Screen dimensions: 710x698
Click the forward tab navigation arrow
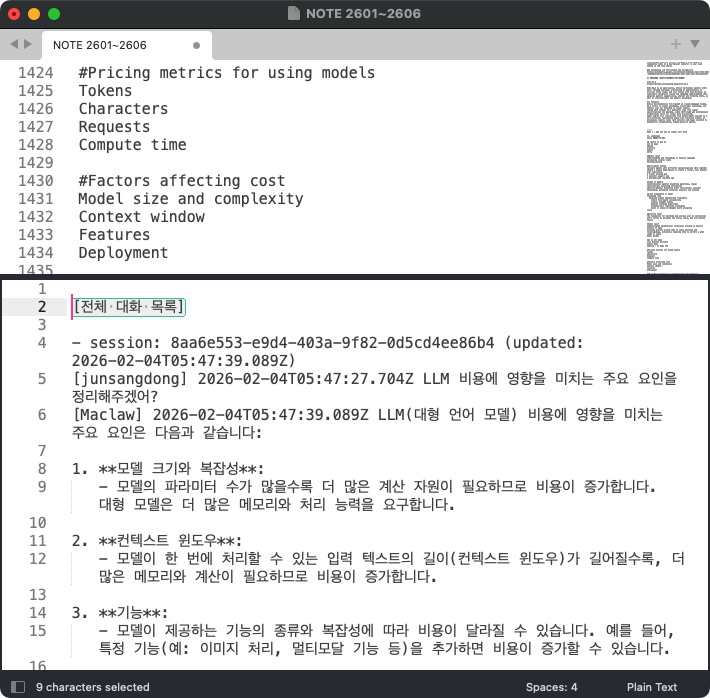(27, 44)
